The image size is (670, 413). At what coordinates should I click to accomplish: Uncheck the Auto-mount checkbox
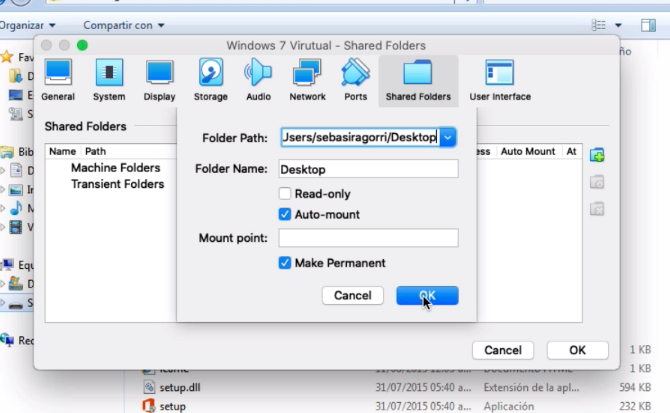click(285, 214)
